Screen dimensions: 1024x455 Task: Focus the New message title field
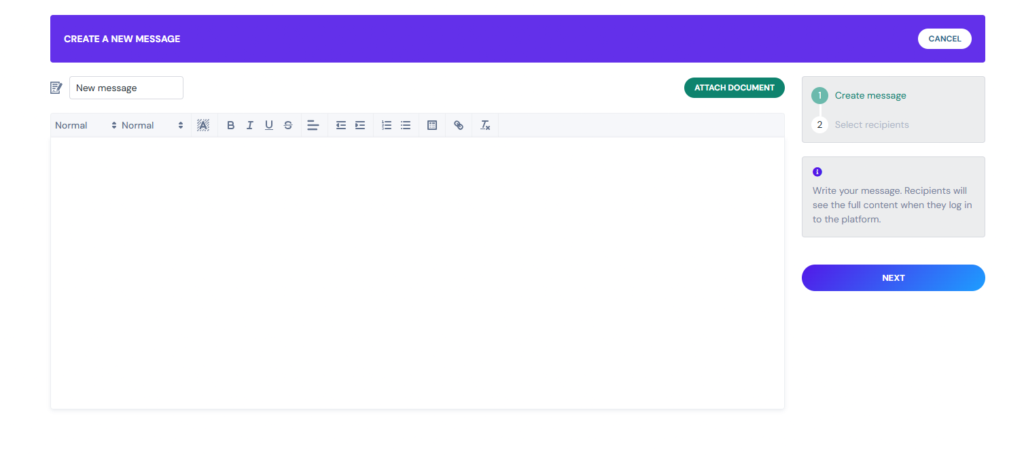(126, 87)
